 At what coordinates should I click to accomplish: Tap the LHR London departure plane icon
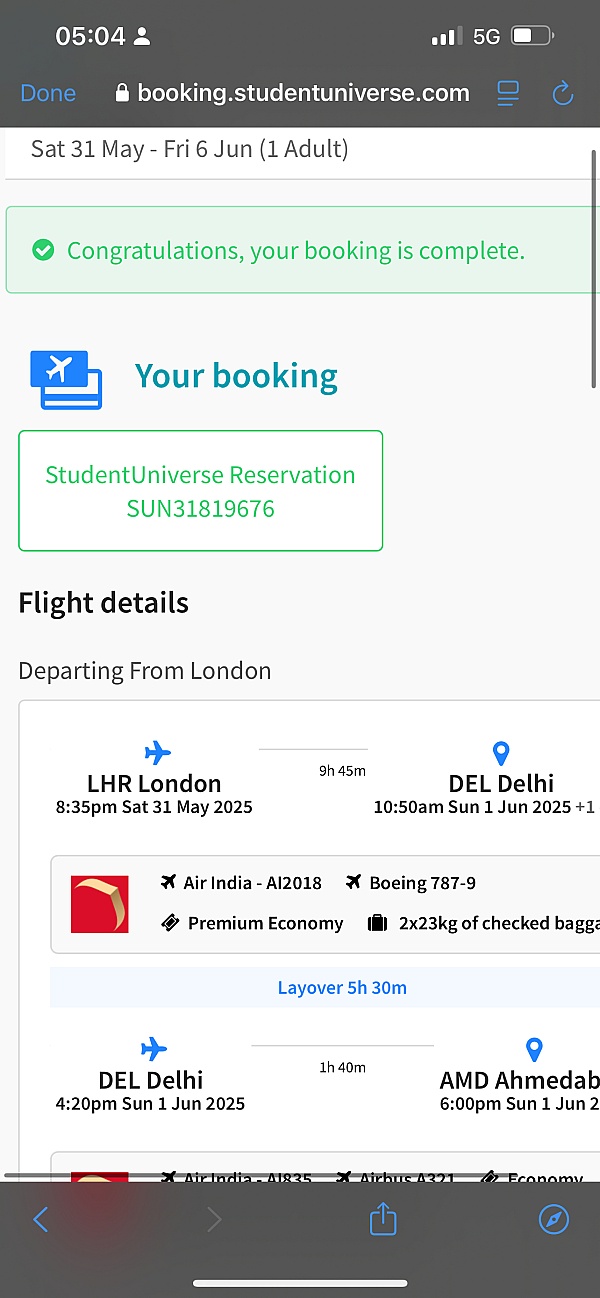tap(157, 753)
